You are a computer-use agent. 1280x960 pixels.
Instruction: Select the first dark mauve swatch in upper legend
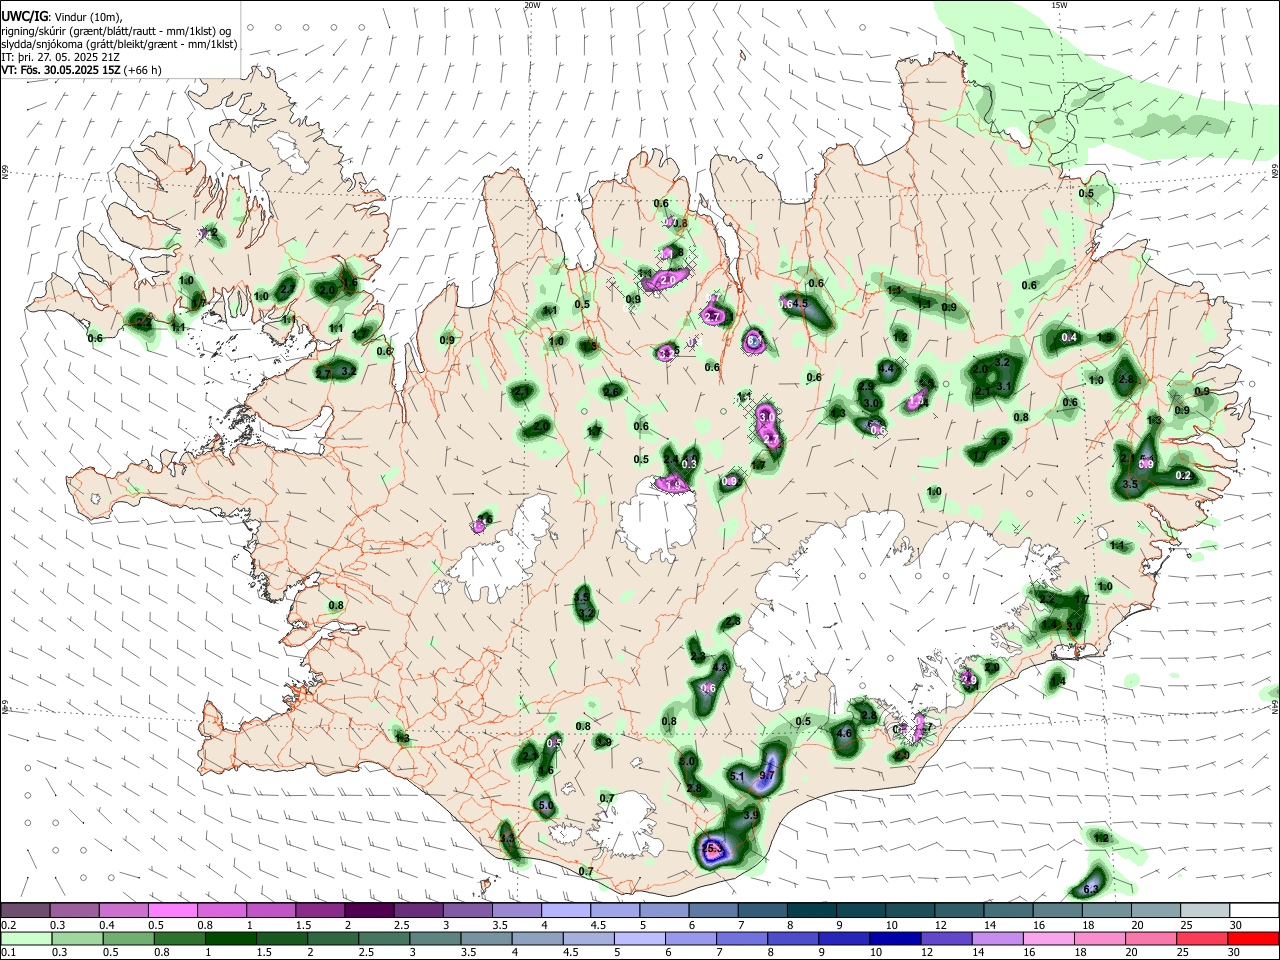(25, 911)
